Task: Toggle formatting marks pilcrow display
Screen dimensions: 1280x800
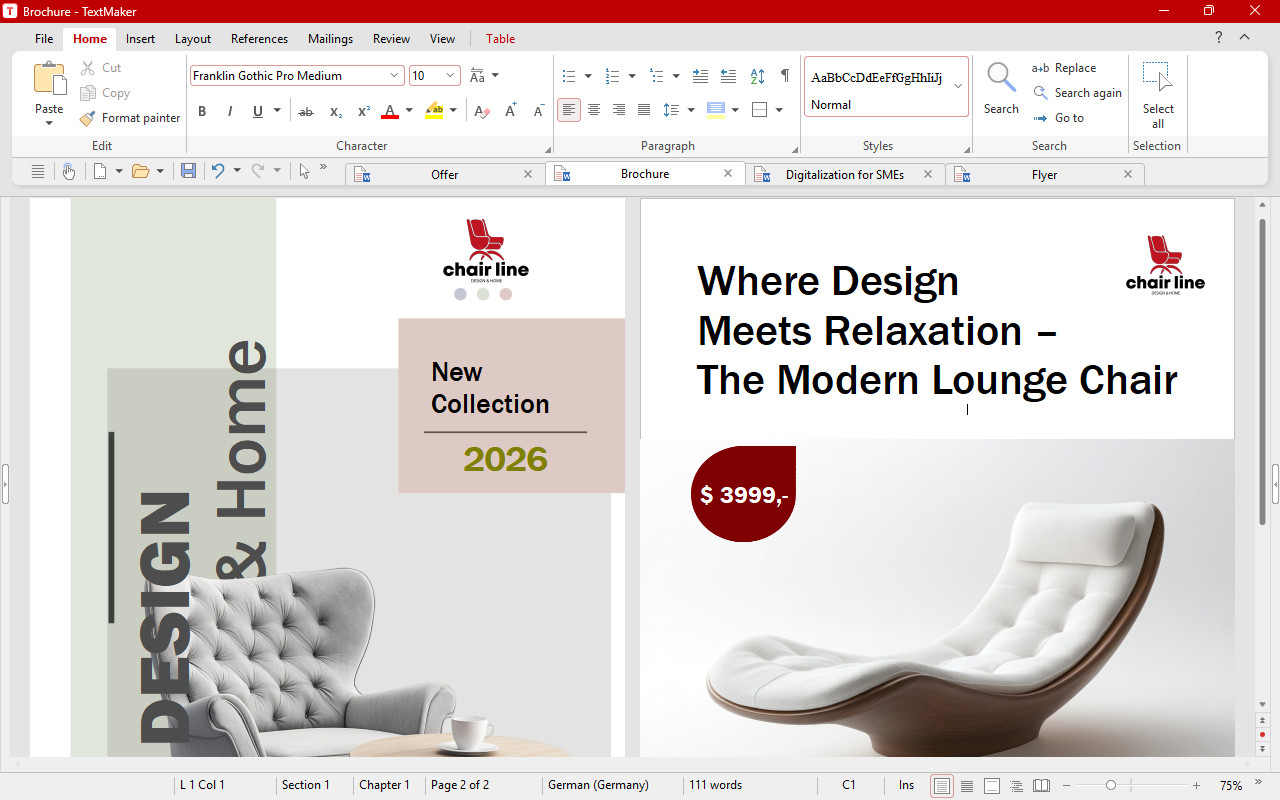Action: click(785, 76)
